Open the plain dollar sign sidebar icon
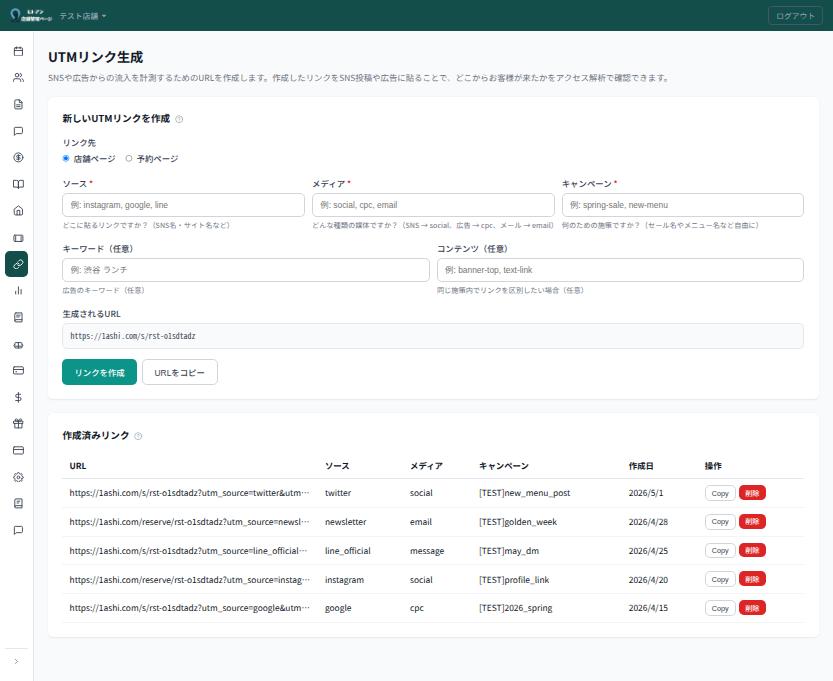Viewport: 833px width, 681px height. click(18, 397)
